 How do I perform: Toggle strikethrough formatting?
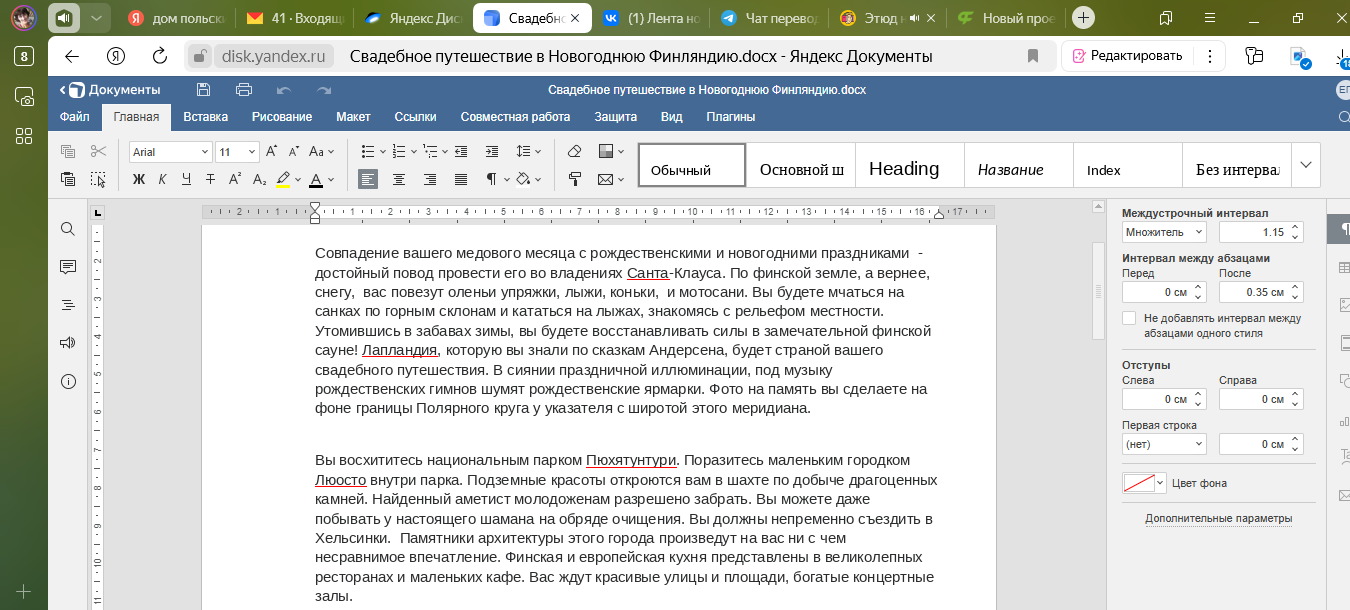point(211,180)
